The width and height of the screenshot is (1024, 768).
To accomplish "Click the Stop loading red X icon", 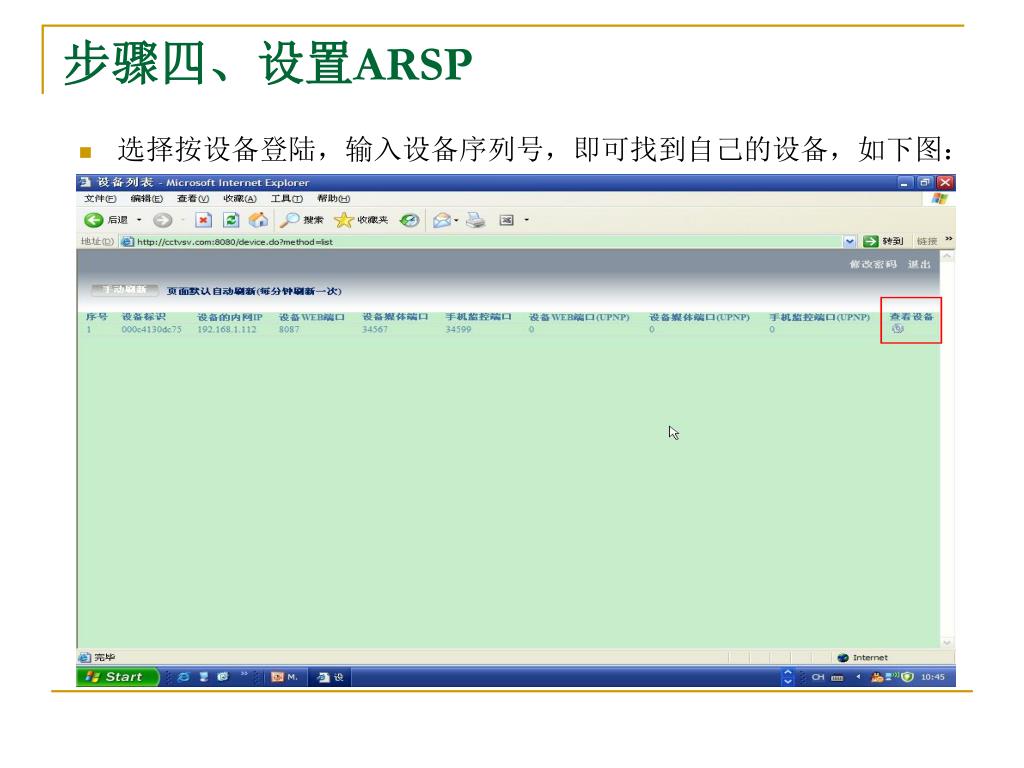I will 204,220.
